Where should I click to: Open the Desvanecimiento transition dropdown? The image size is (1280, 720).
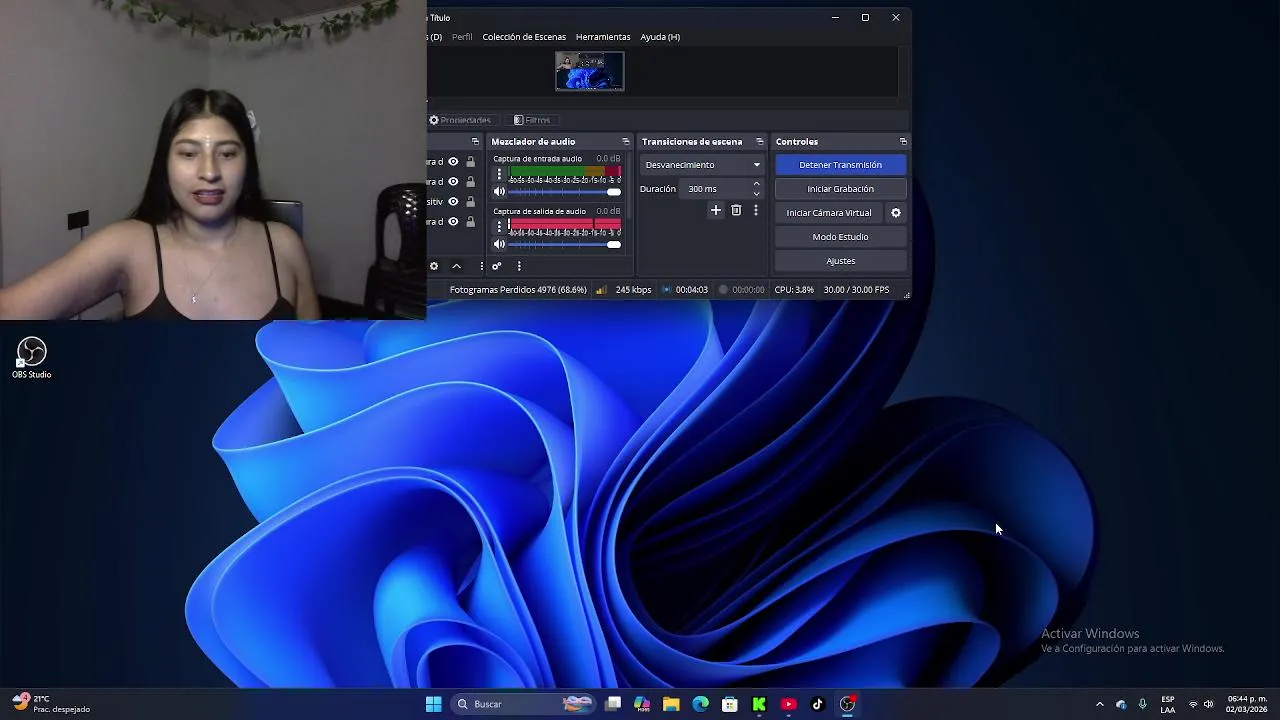click(702, 165)
